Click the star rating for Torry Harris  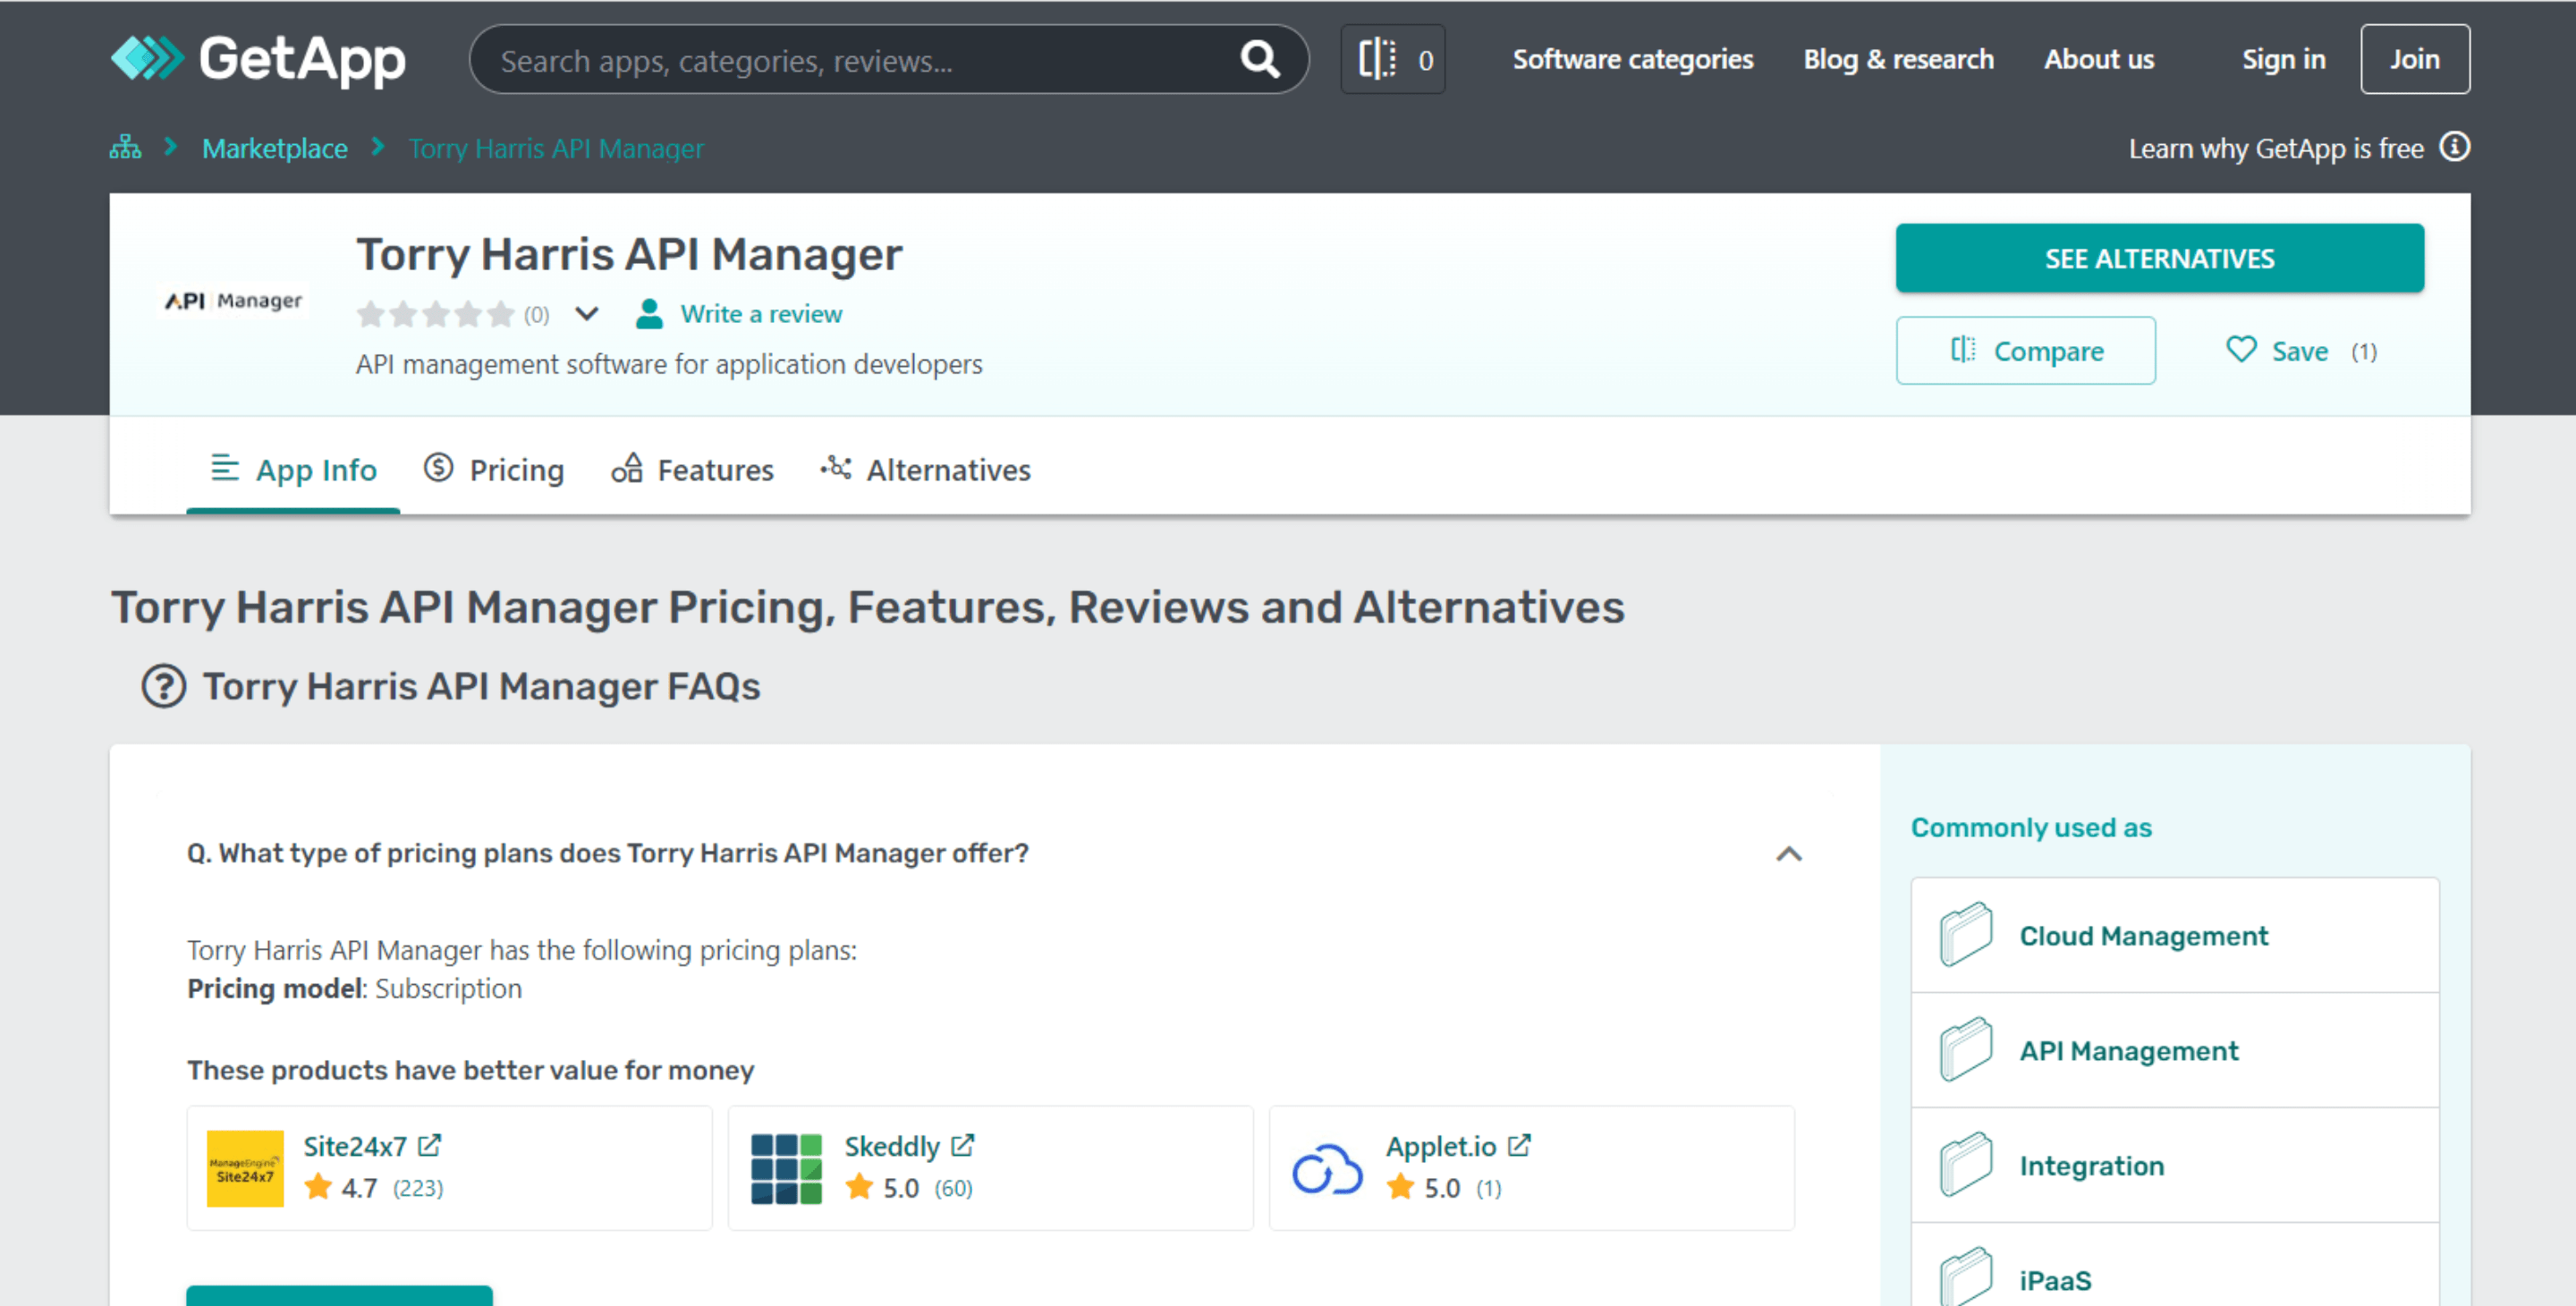point(435,314)
